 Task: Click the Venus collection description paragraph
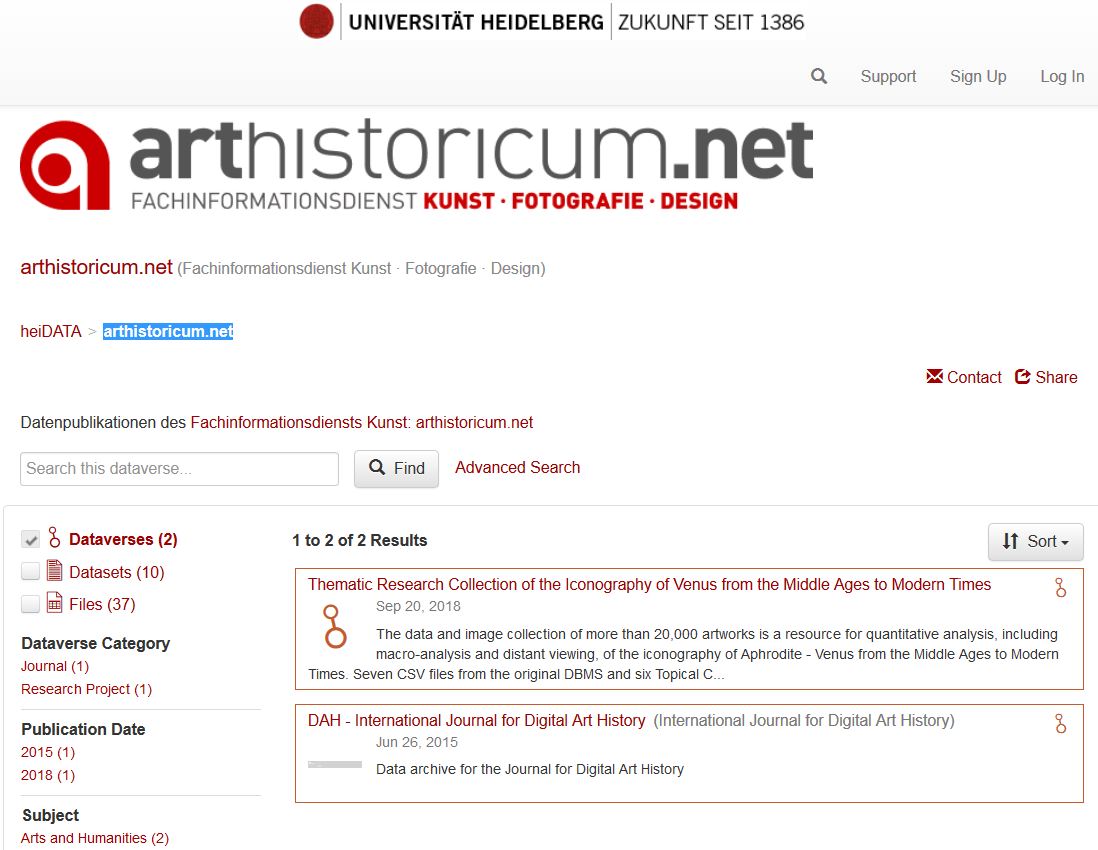pos(683,654)
